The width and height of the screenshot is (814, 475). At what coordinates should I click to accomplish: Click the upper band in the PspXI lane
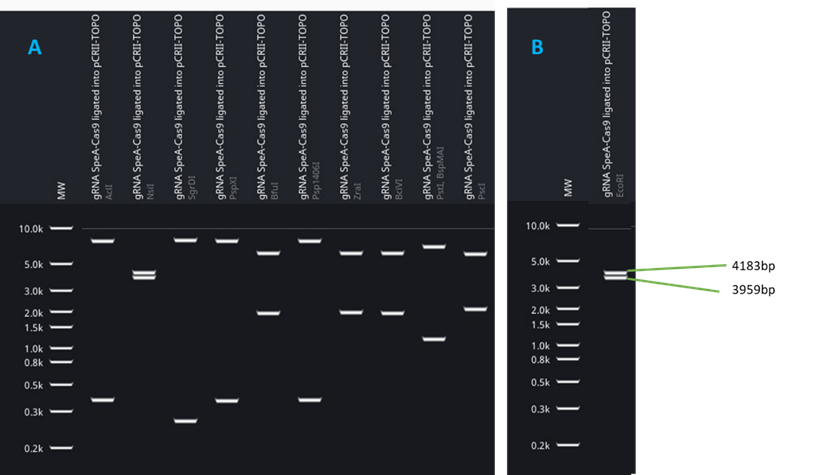tap(227, 241)
